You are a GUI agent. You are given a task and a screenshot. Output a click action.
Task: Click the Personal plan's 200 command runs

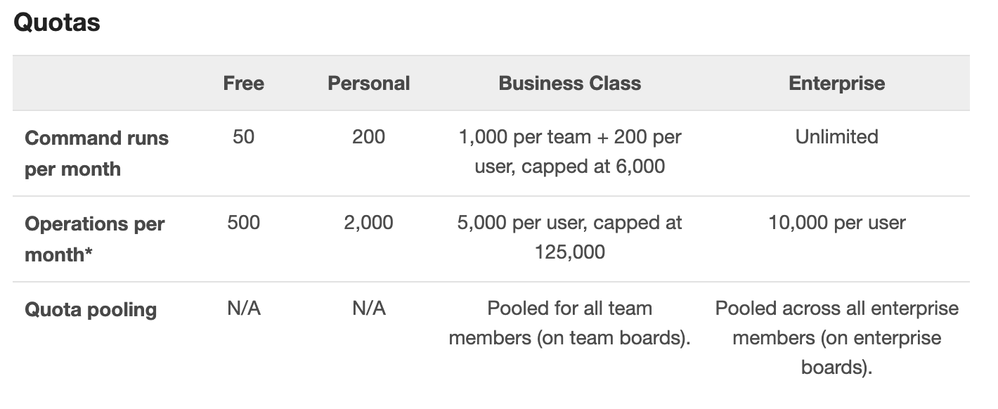coord(369,137)
